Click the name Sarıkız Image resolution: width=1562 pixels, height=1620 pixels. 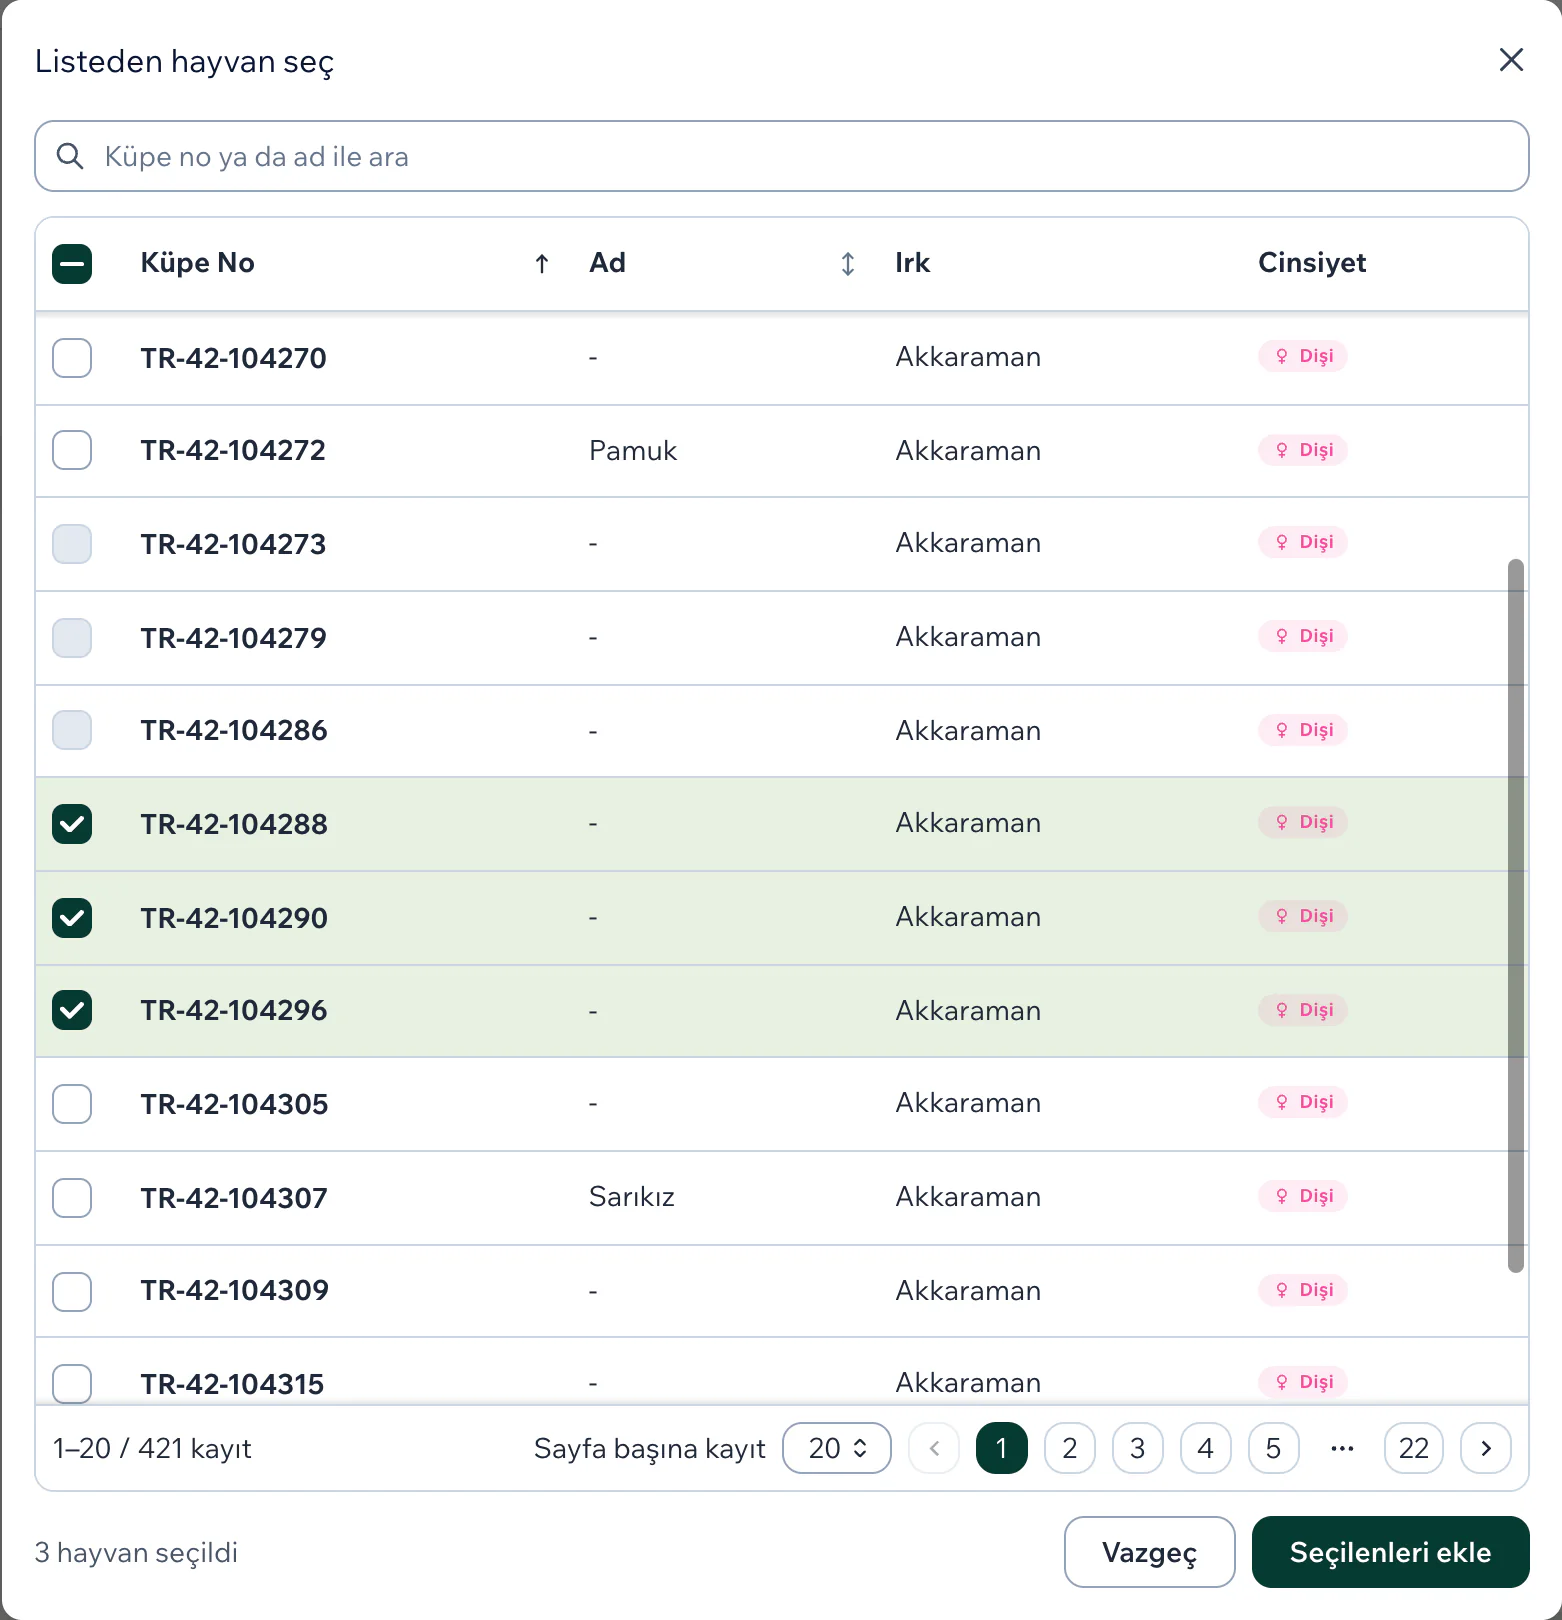tap(632, 1197)
